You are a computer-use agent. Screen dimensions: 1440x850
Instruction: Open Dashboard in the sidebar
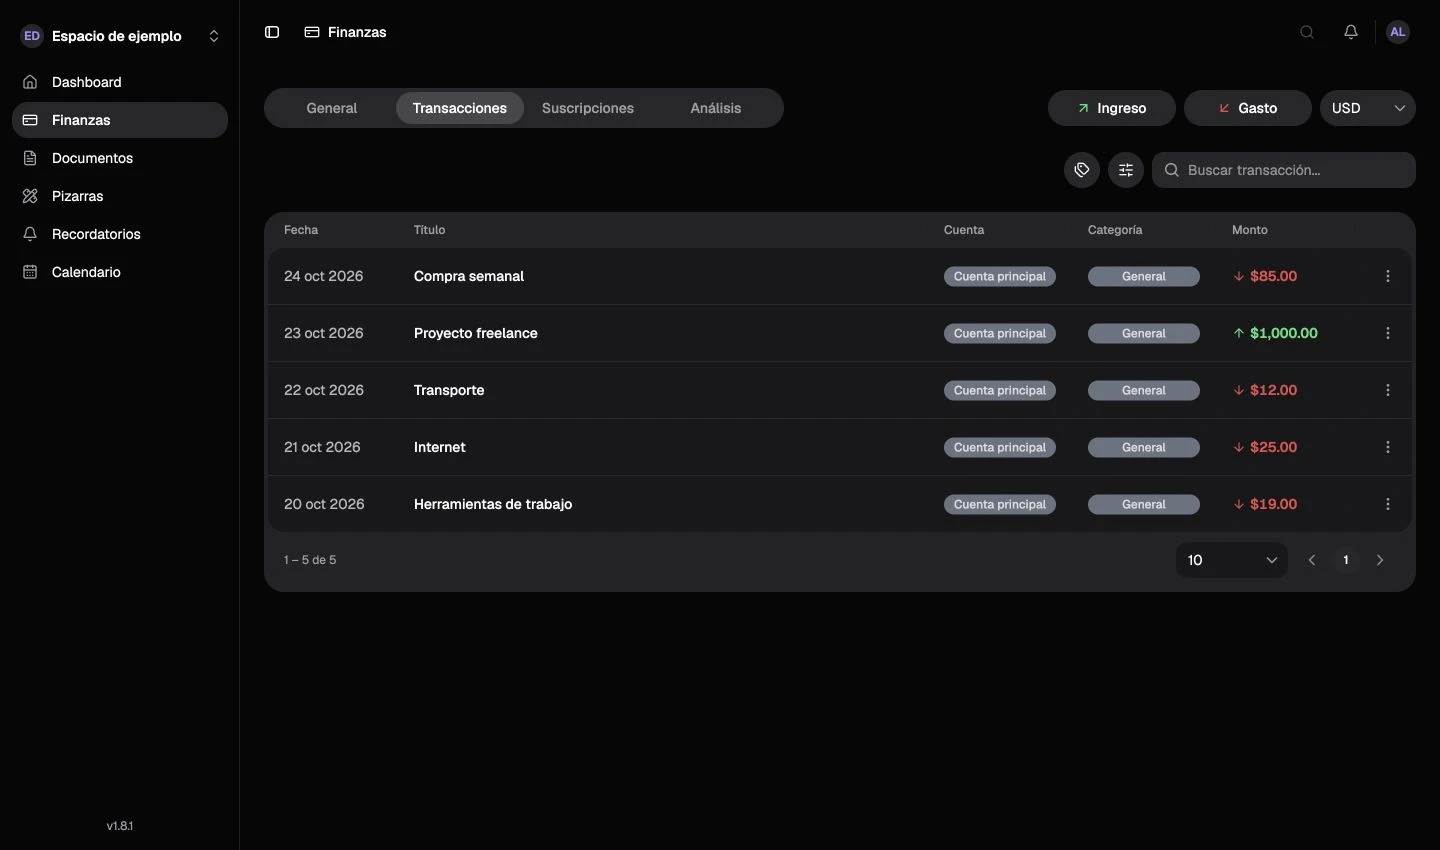(120, 82)
